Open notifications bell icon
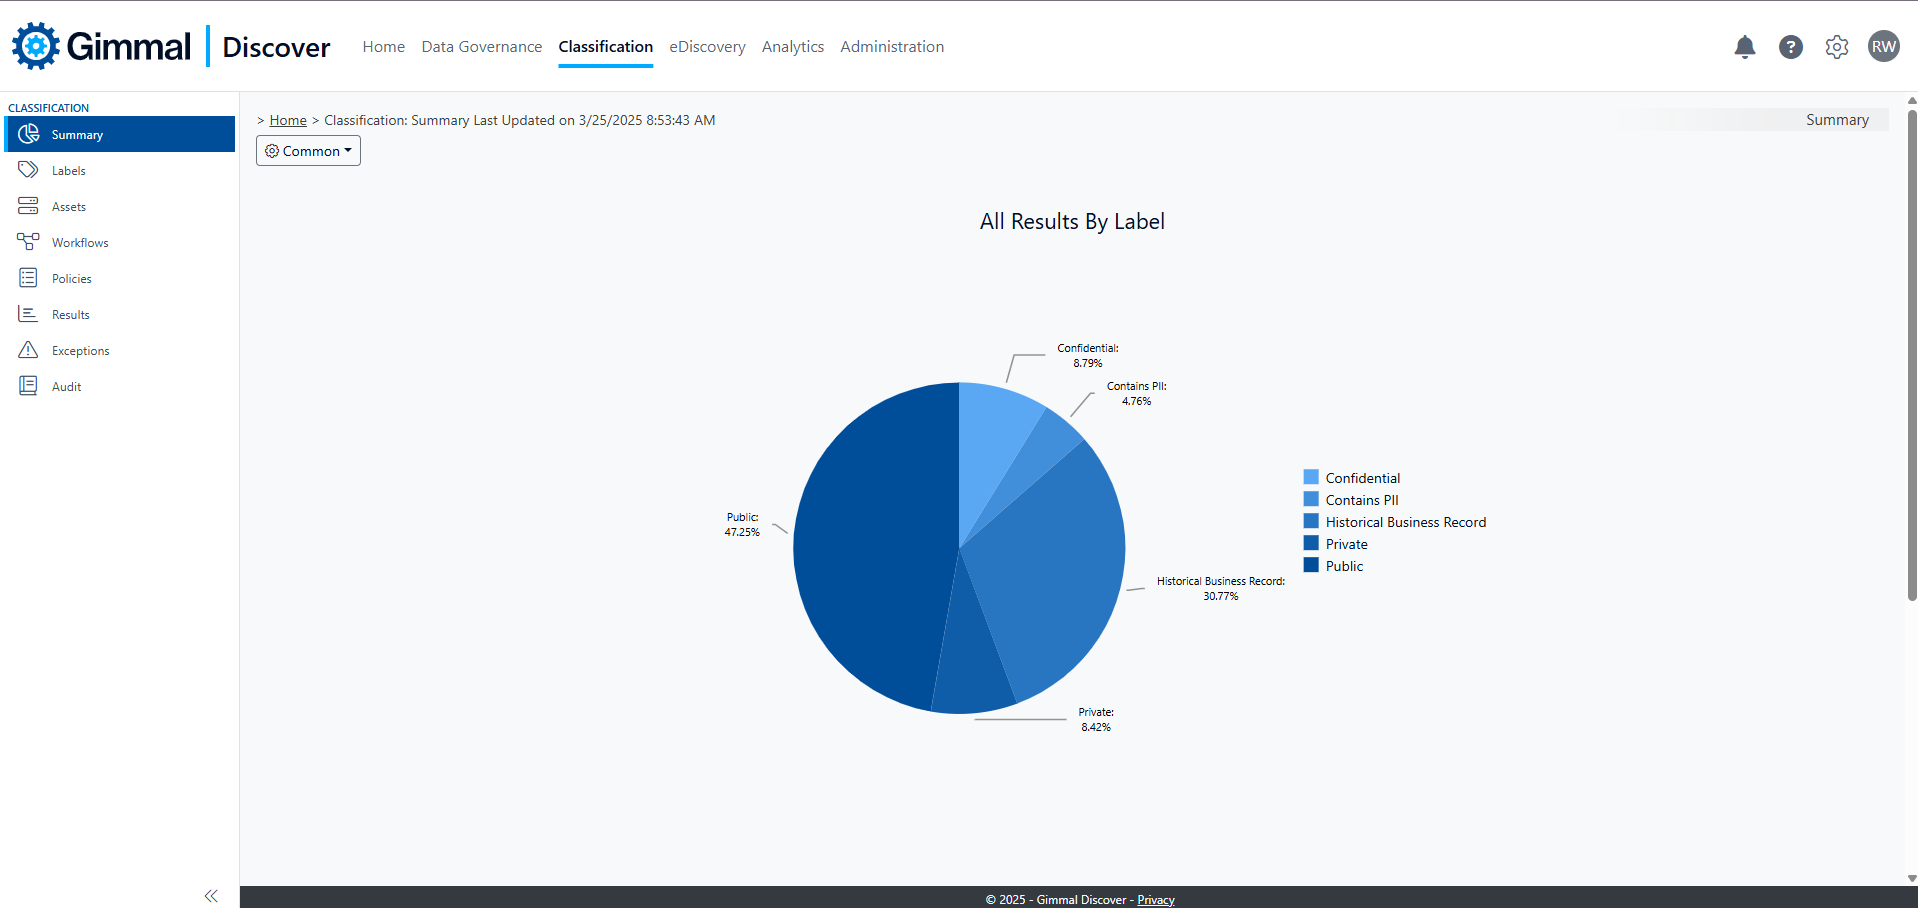 tap(1745, 47)
